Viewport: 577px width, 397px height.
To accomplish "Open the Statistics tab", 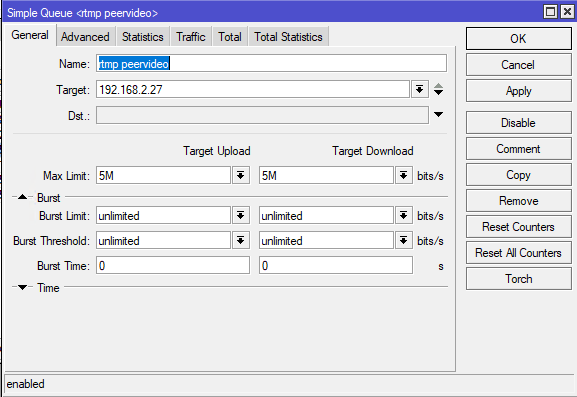I will point(142,36).
